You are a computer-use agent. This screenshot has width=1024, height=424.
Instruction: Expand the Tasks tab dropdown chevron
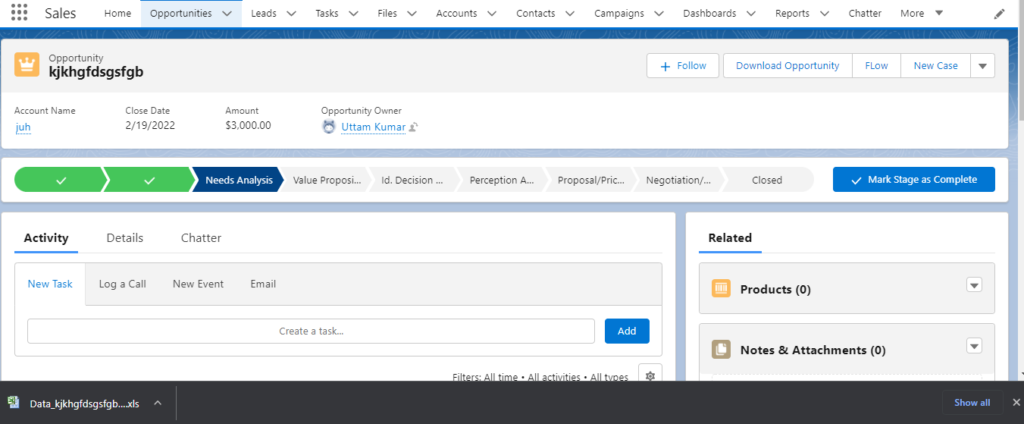[x=353, y=13]
